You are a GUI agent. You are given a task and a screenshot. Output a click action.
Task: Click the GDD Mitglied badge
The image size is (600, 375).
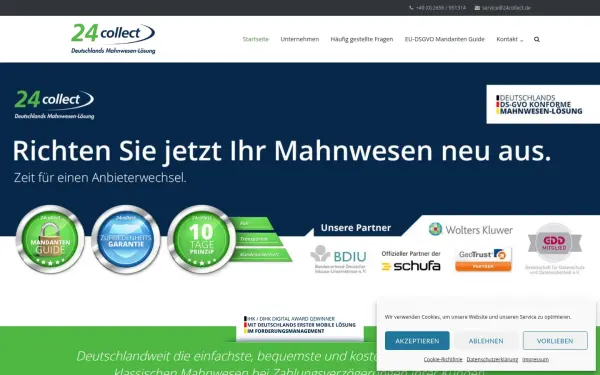coord(555,249)
